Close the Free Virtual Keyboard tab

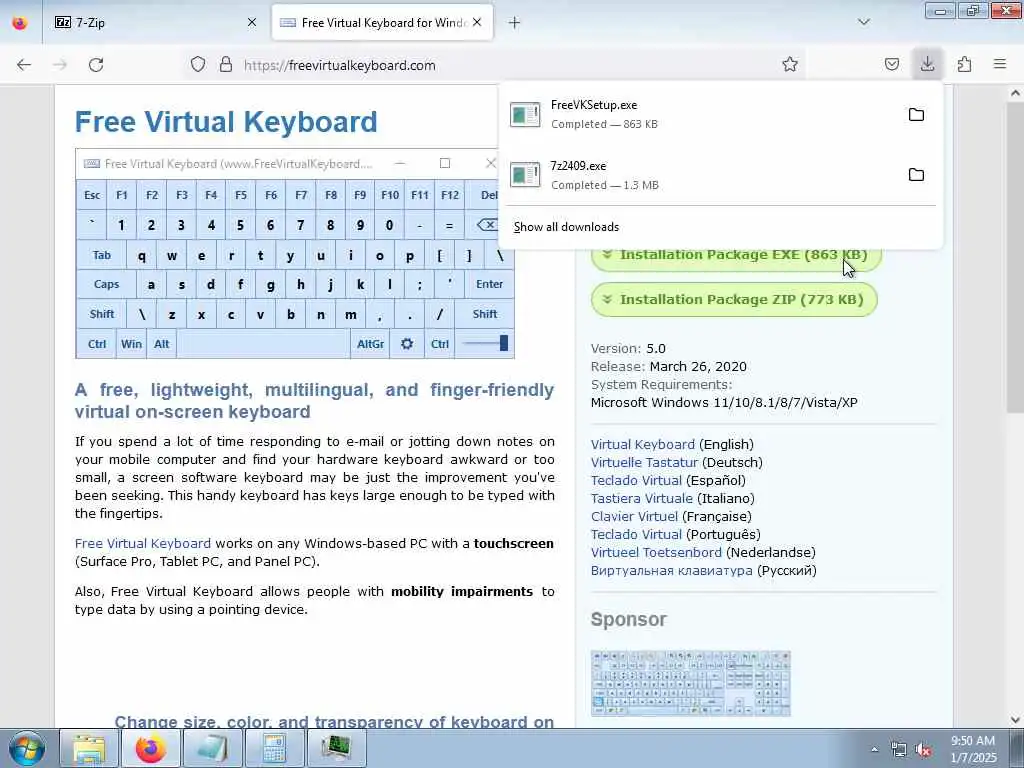click(x=477, y=22)
